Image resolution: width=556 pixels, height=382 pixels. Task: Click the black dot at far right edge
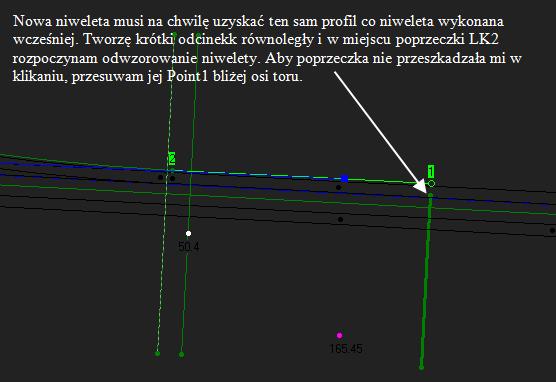click(x=552, y=231)
